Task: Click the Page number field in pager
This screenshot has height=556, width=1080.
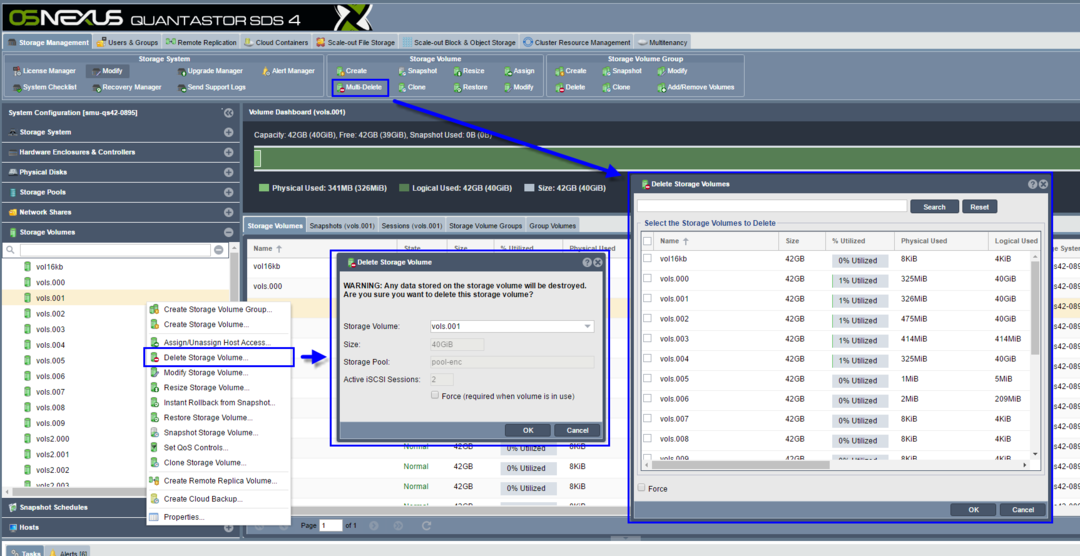Action: (331, 526)
